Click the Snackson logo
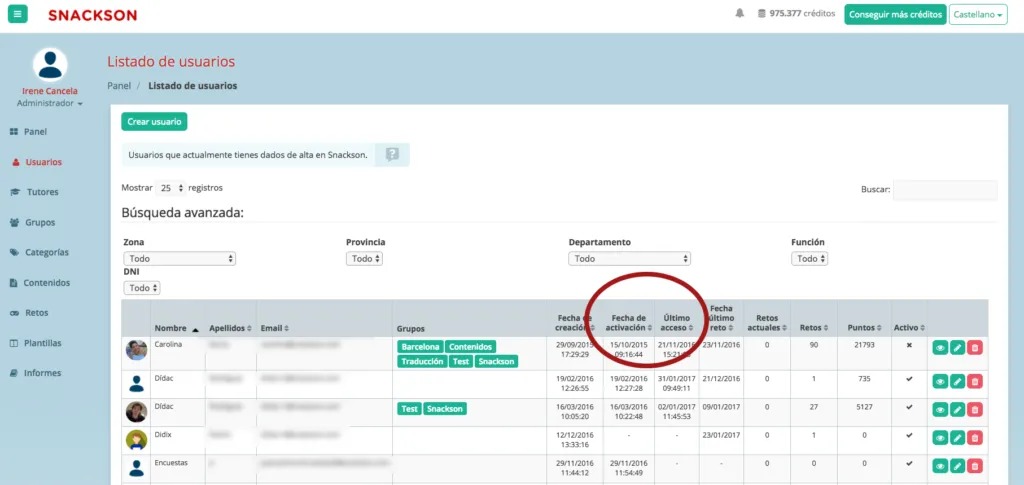The width and height of the screenshot is (1024, 485). coord(93,15)
